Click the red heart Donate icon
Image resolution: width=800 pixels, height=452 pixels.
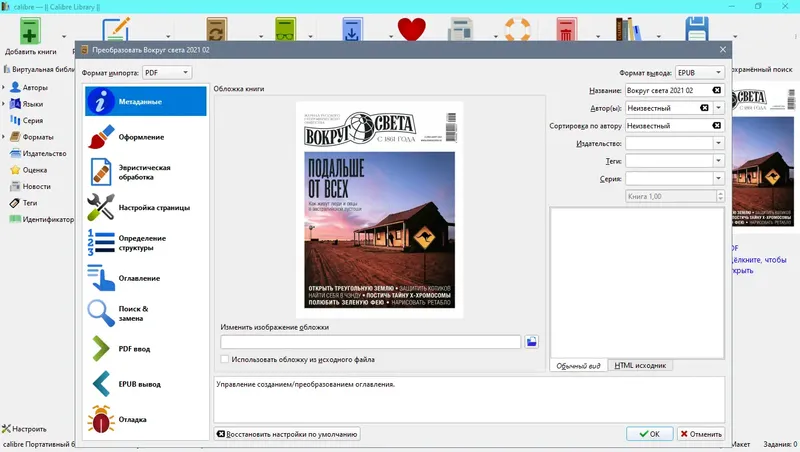pos(411,29)
